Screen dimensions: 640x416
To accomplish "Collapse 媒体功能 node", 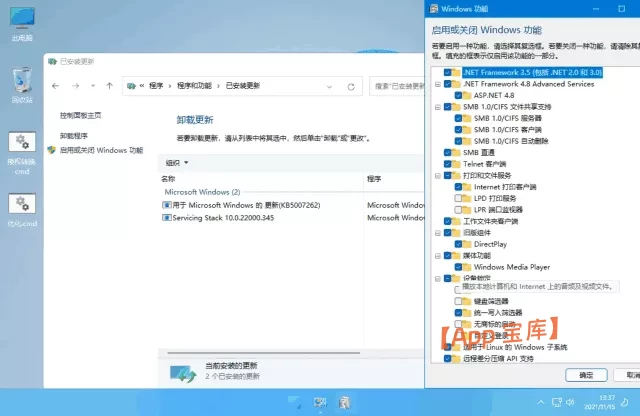I will [438, 256].
